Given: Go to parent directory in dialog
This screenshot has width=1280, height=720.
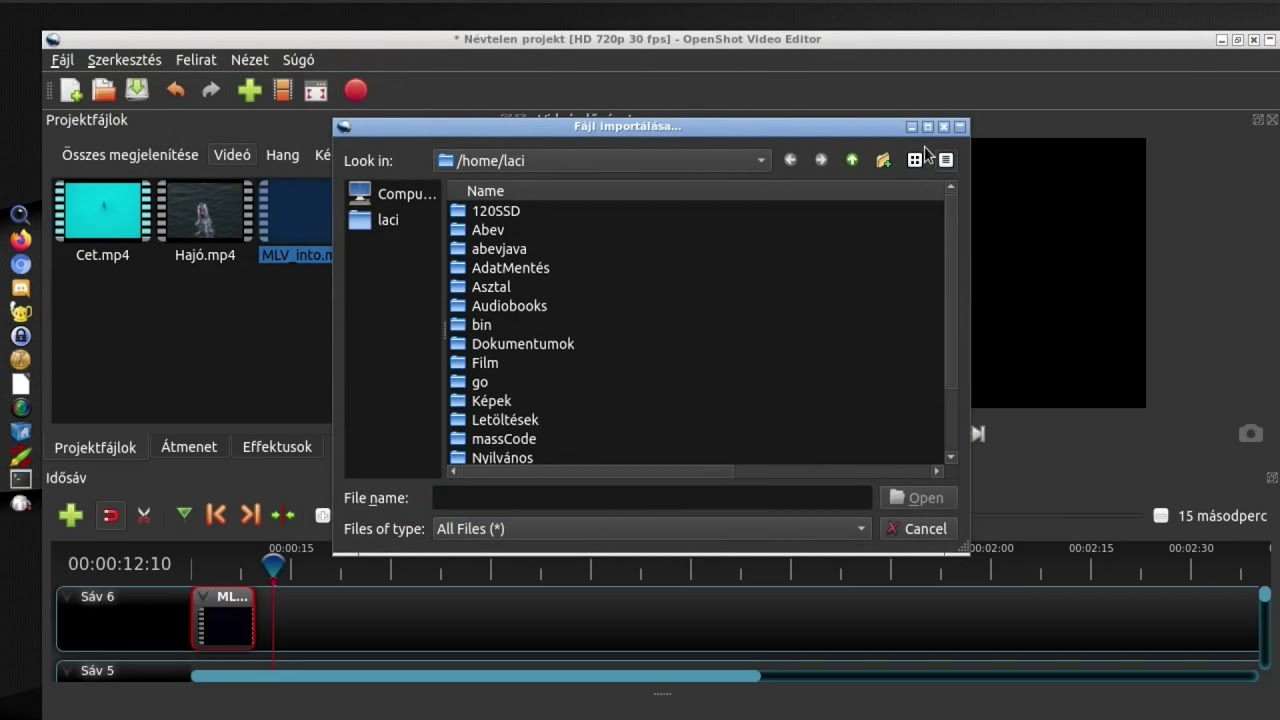Looking at the screenshot, I should pos(852,160).
